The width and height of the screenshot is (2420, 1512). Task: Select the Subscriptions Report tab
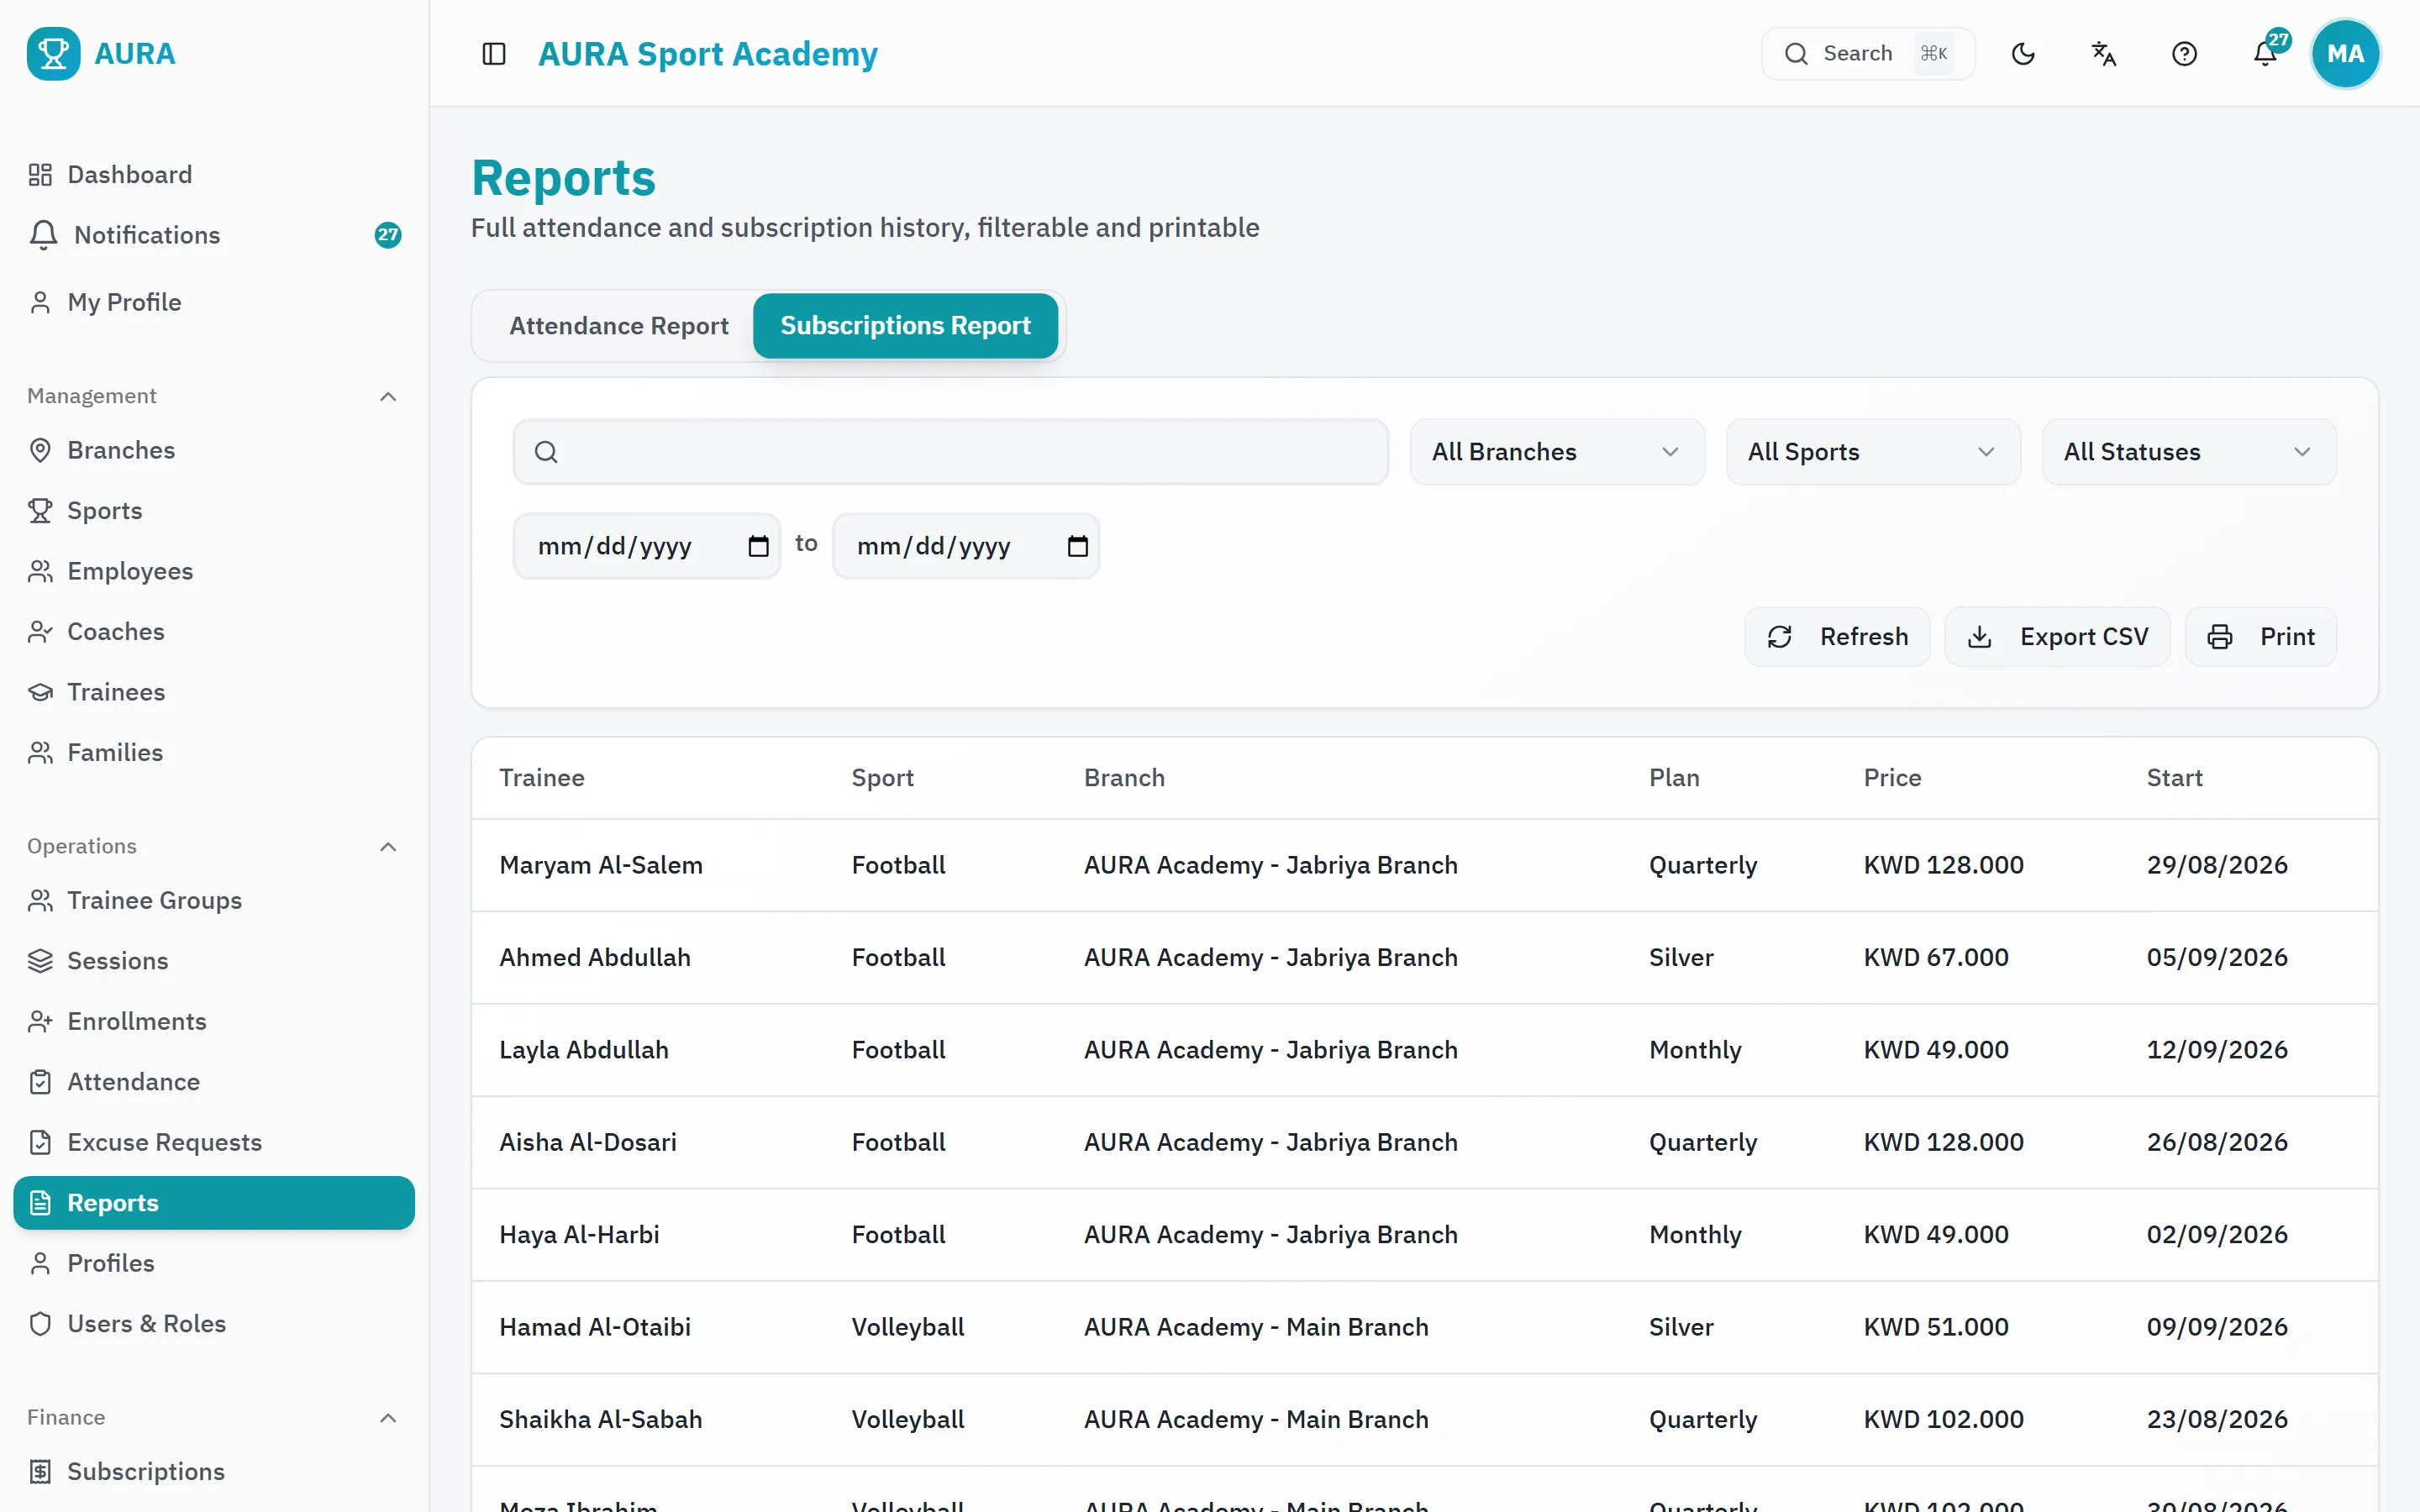(x=905, y=326)
